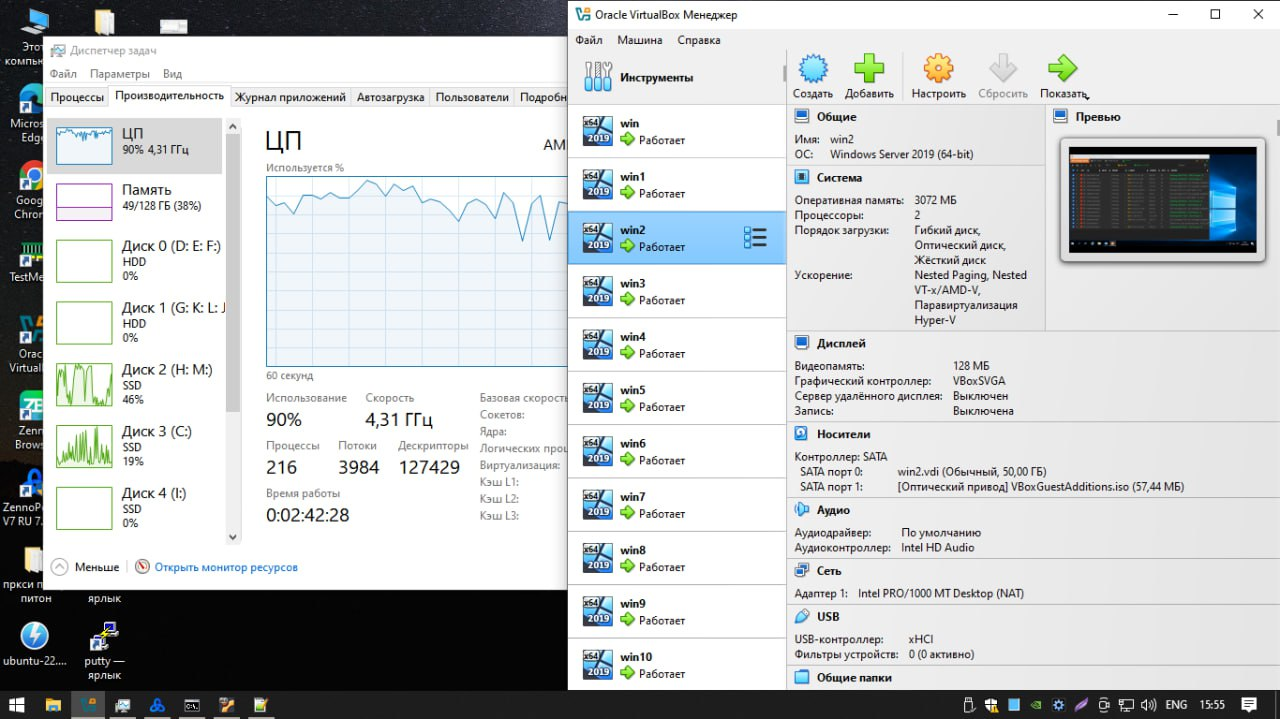Click the Система section header
This screenshot has height=719, width=1280.
(838, 177)
